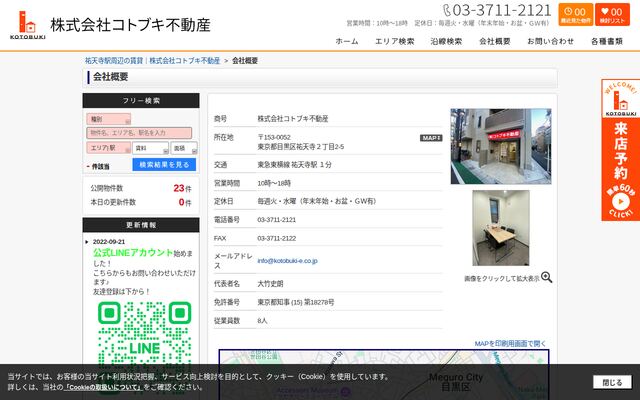Click the info@kotobuki-e.co.jp email link
640x400 pixels.
click(x=287, y=261)
